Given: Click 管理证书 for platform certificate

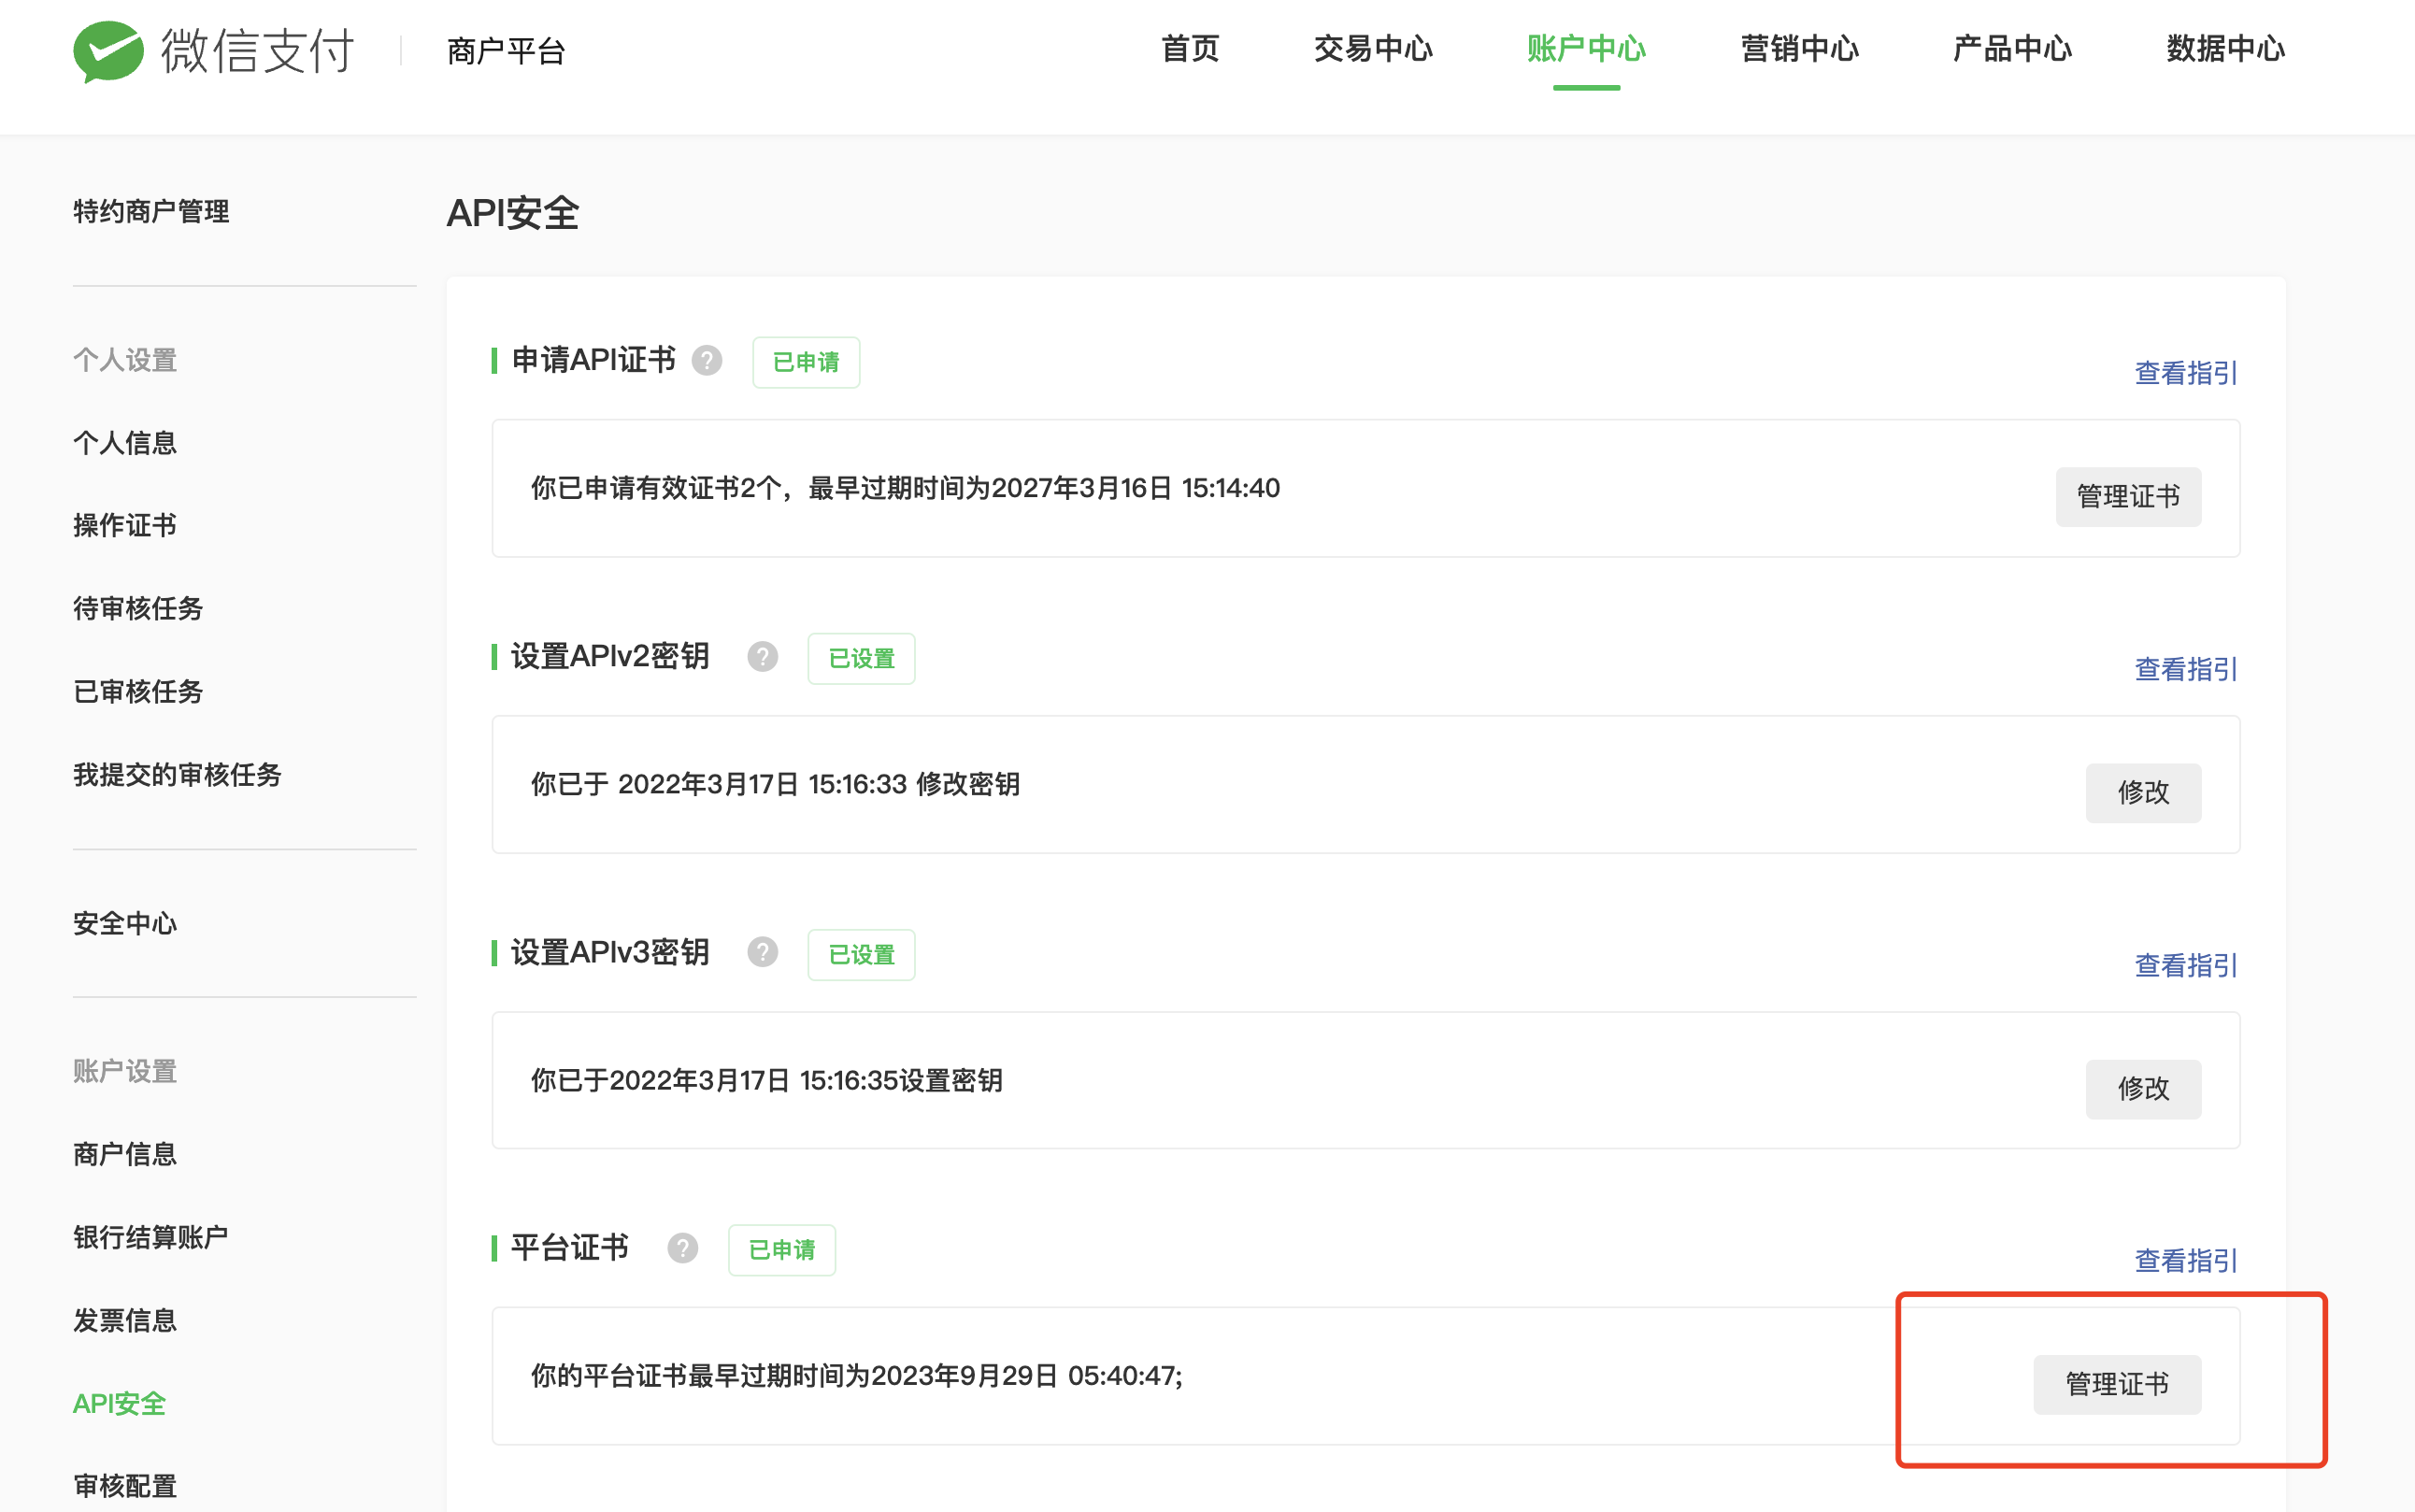Looking at the screenshot, I should coord(2116,1384).
